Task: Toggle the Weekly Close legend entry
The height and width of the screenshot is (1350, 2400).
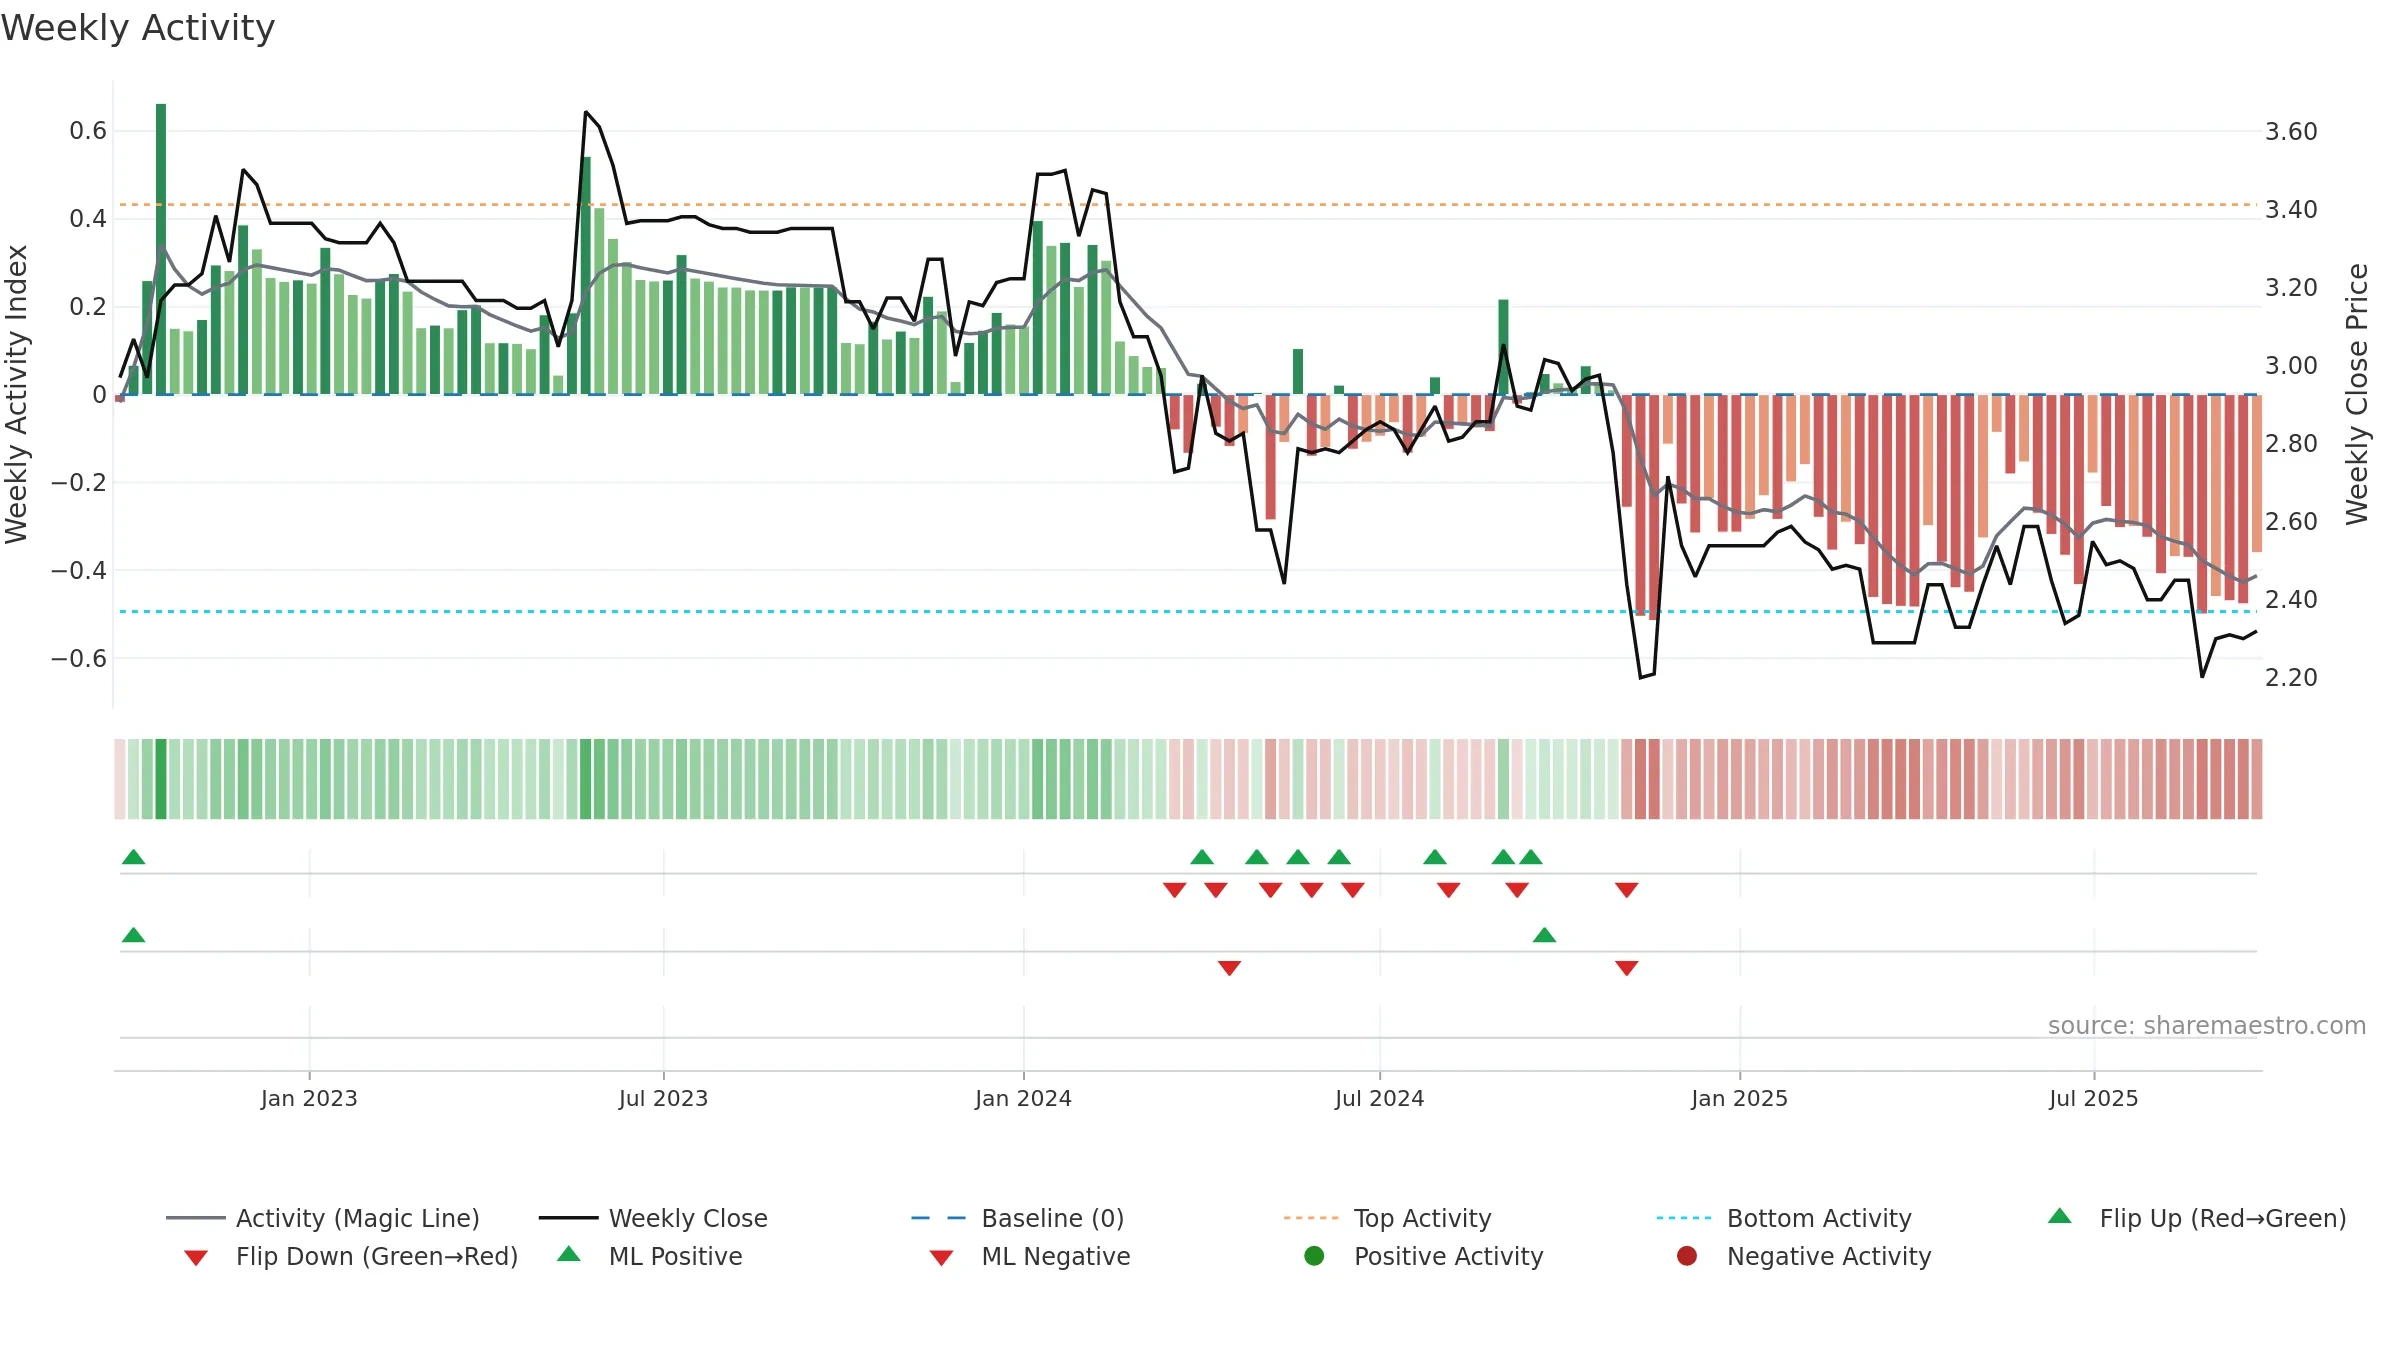Action: (653, 1218)
